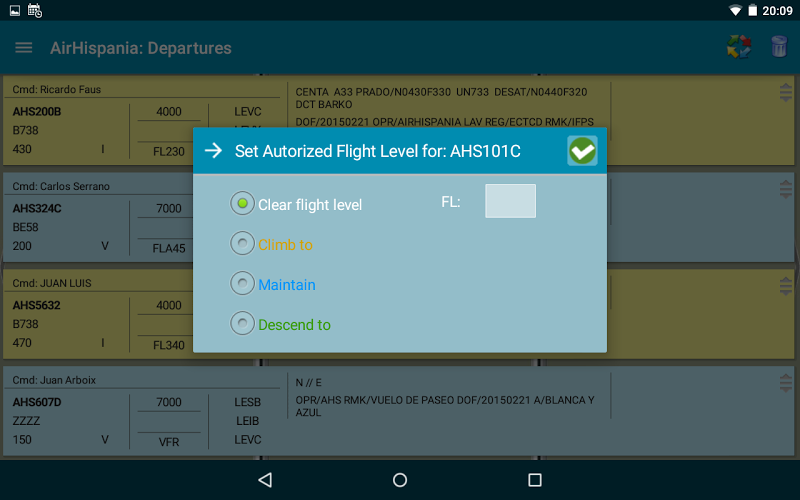Viewport: 800px width, 500px height.
Task: Tap Cmd: Carlos Serrano header
Action: [x=61, y=186]
